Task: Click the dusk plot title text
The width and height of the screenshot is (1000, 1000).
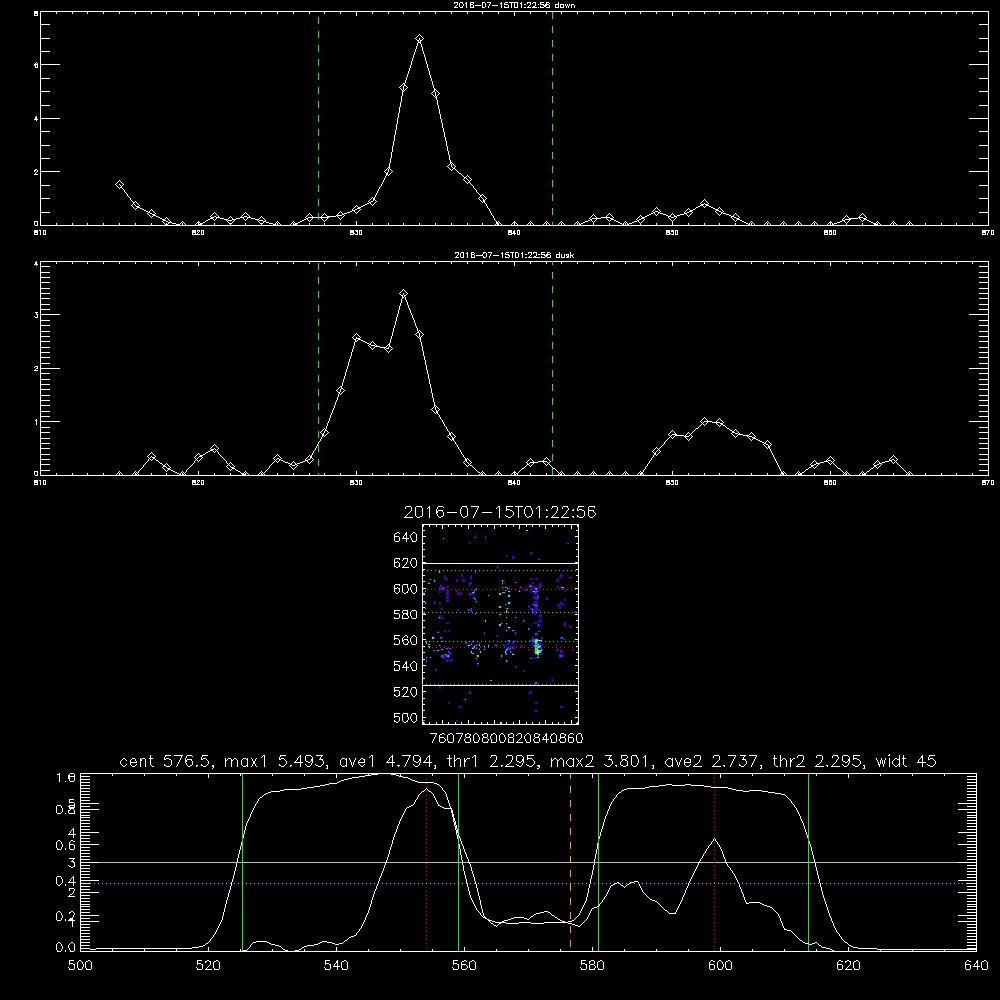Action: pos(514,255)
